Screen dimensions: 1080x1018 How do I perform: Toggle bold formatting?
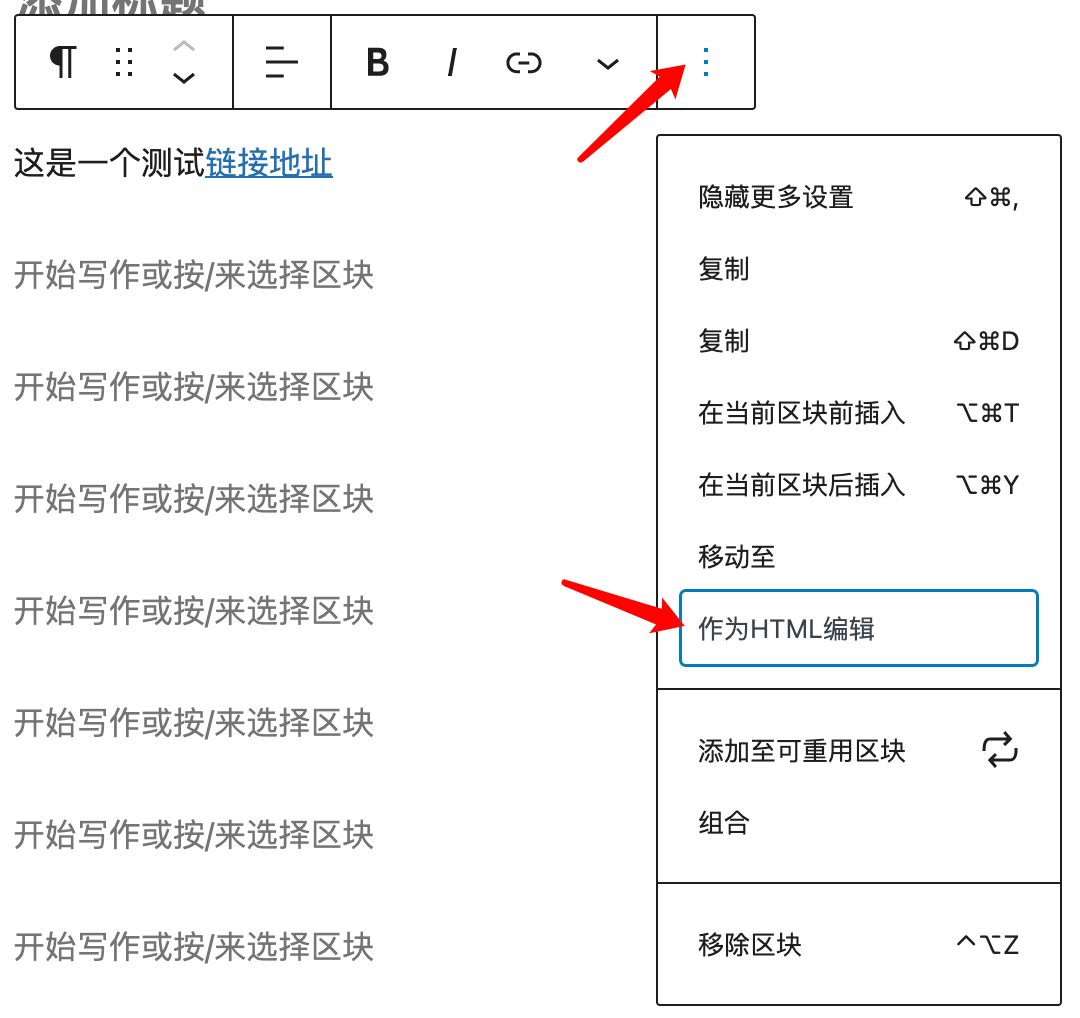click(x=377, y=63)
